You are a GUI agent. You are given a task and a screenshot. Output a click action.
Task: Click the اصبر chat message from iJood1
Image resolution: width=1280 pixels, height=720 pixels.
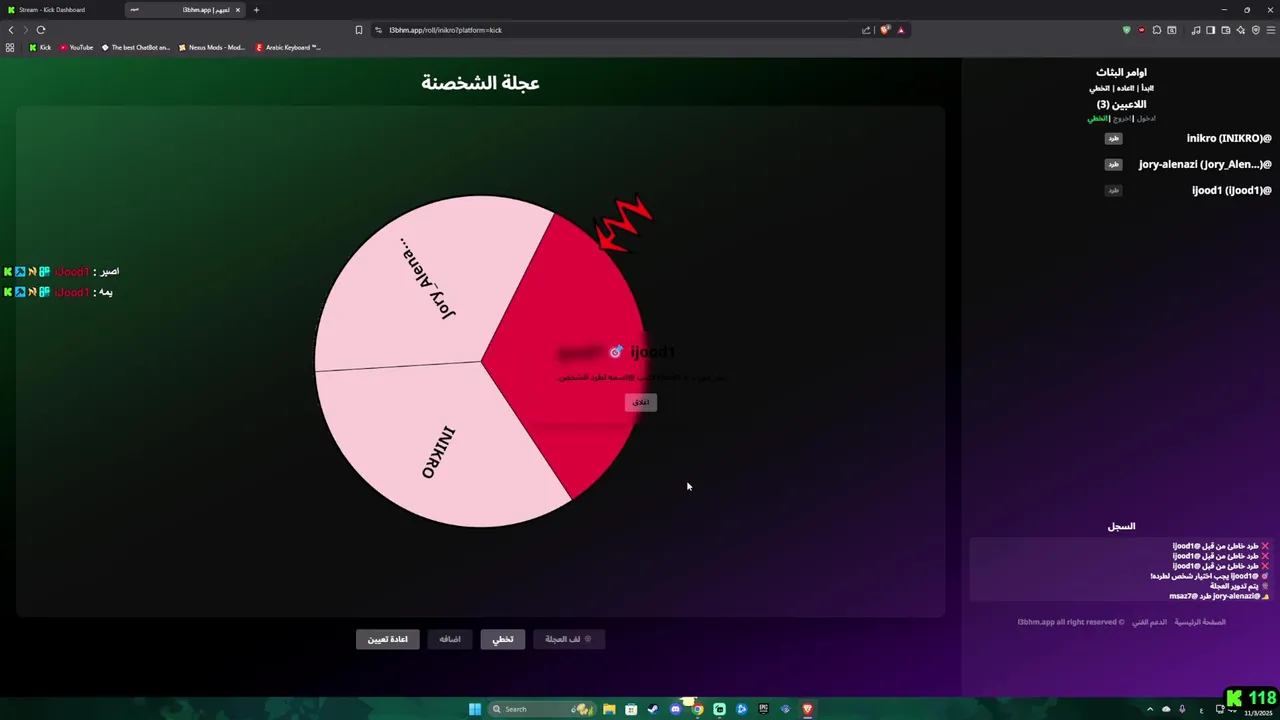62,271
